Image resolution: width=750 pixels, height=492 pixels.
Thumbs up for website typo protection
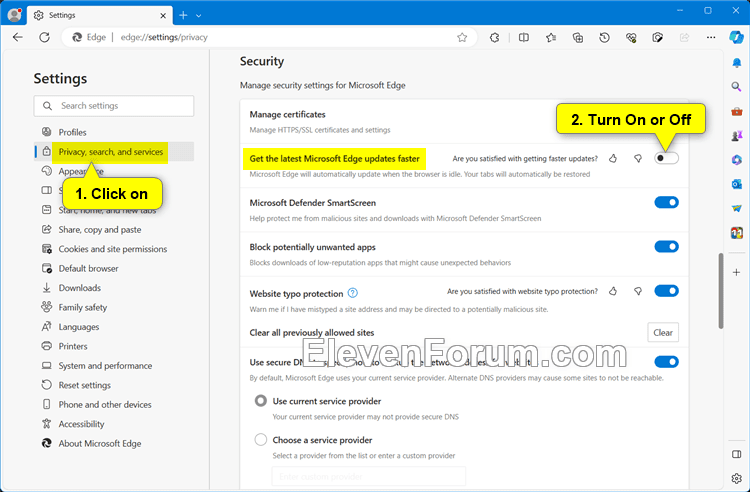click(613, 291)
